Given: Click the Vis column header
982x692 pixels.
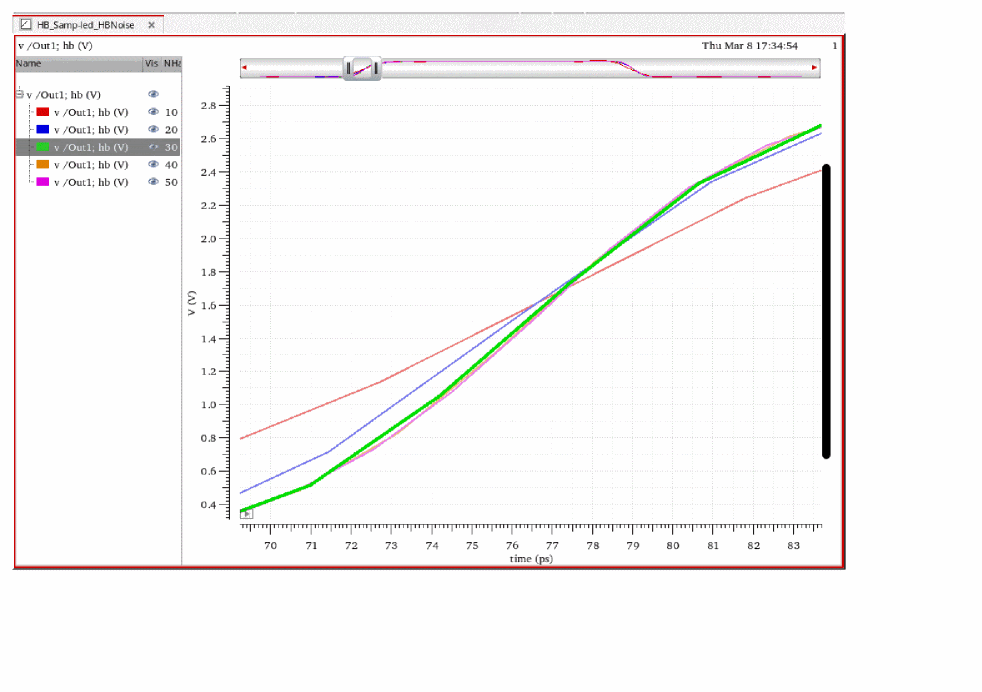Looking at the screenshot, I should (x=152, y=64).
